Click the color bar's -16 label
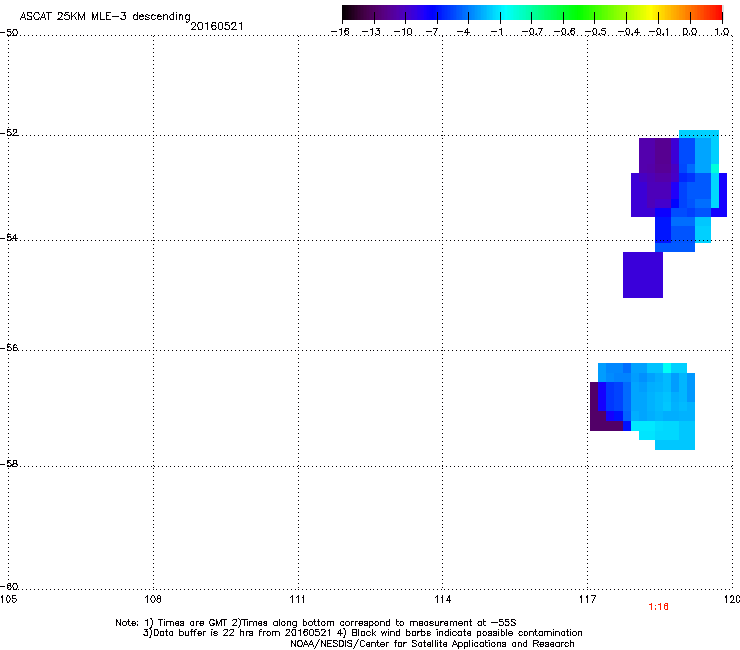Screen dimensions: 740x650 [x=340, y=32]
